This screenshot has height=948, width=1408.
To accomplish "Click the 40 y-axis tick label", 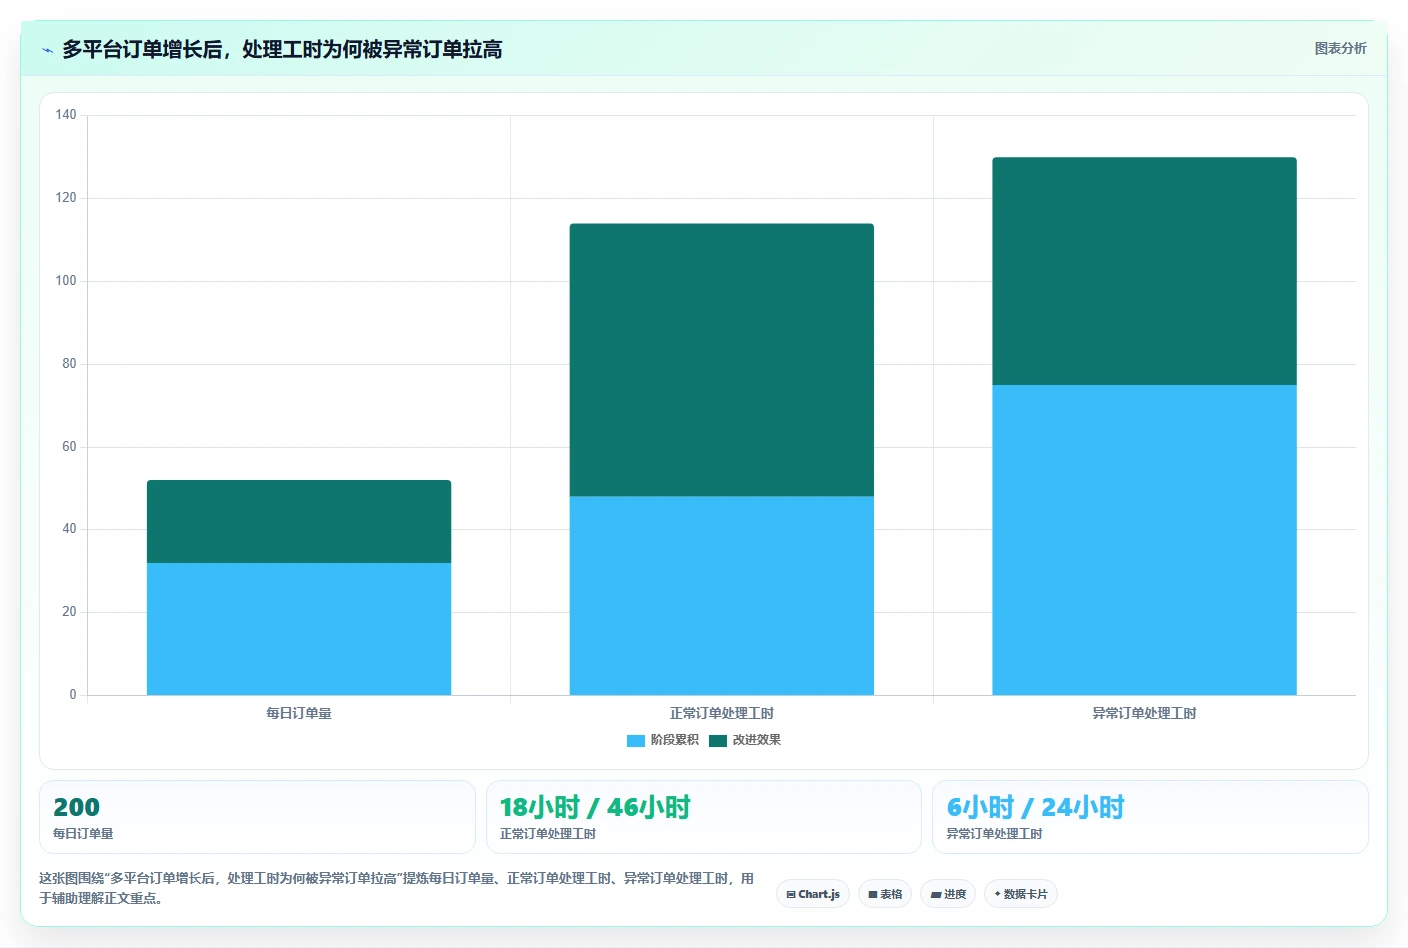I will coord(69,529).
